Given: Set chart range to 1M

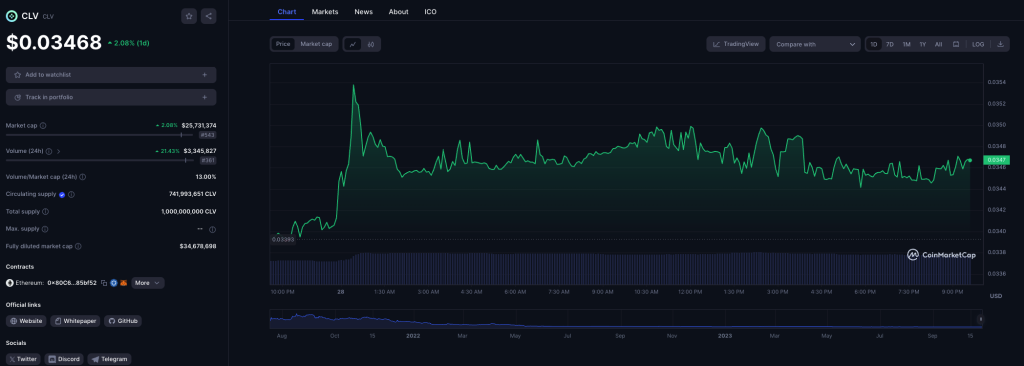Looking at the screenshot, I should (x=906, y=44).
